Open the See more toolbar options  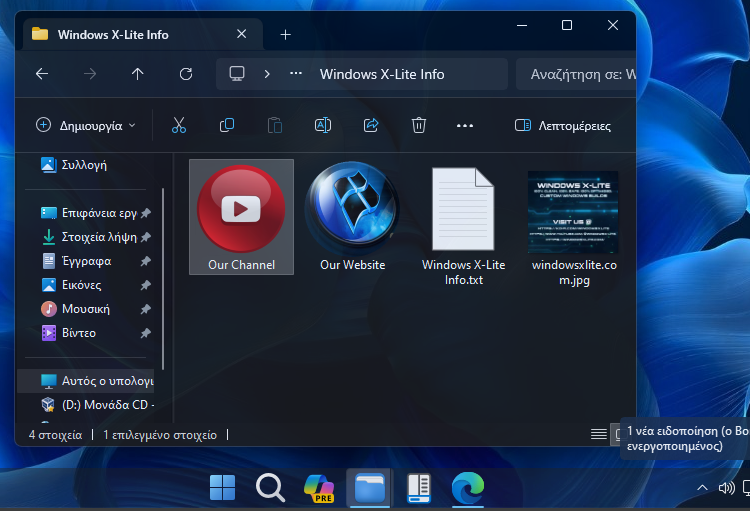[465, 126]
